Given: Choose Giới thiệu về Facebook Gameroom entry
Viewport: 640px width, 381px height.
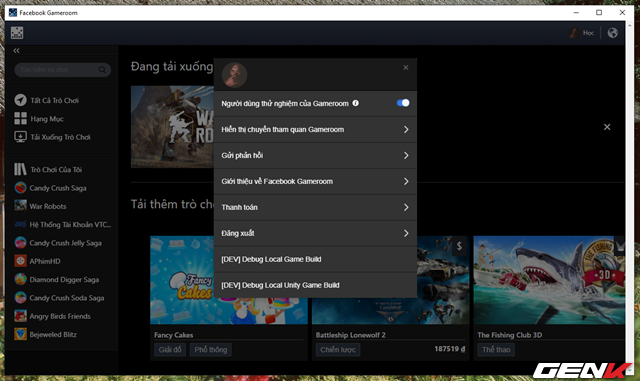Looking at the screenshot, I should coord(315,181).
